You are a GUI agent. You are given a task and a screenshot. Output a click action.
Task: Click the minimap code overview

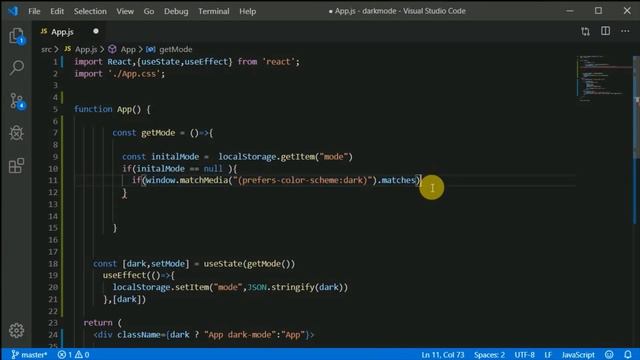[604, 78]
